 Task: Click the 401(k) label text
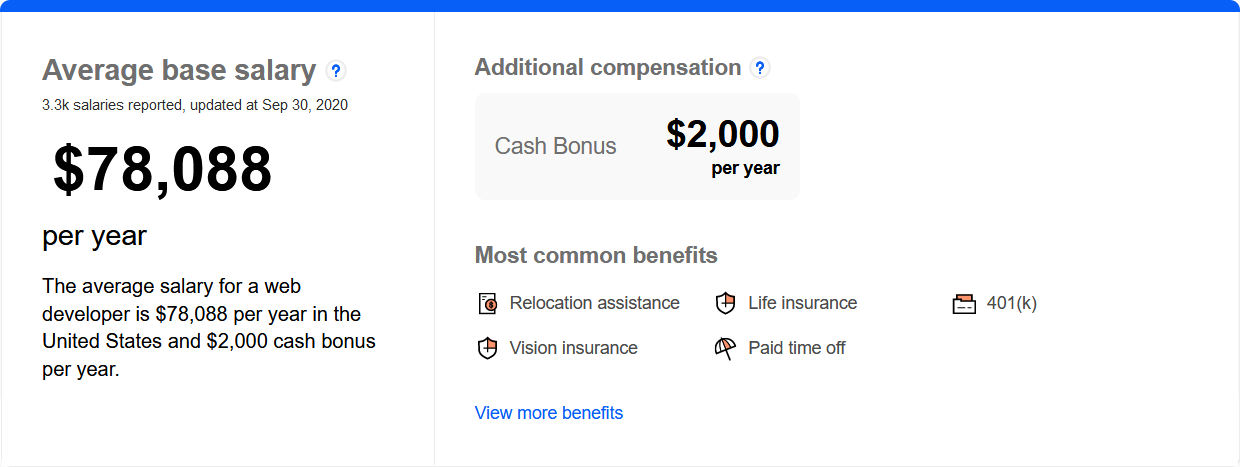[x=1011, y=303]
